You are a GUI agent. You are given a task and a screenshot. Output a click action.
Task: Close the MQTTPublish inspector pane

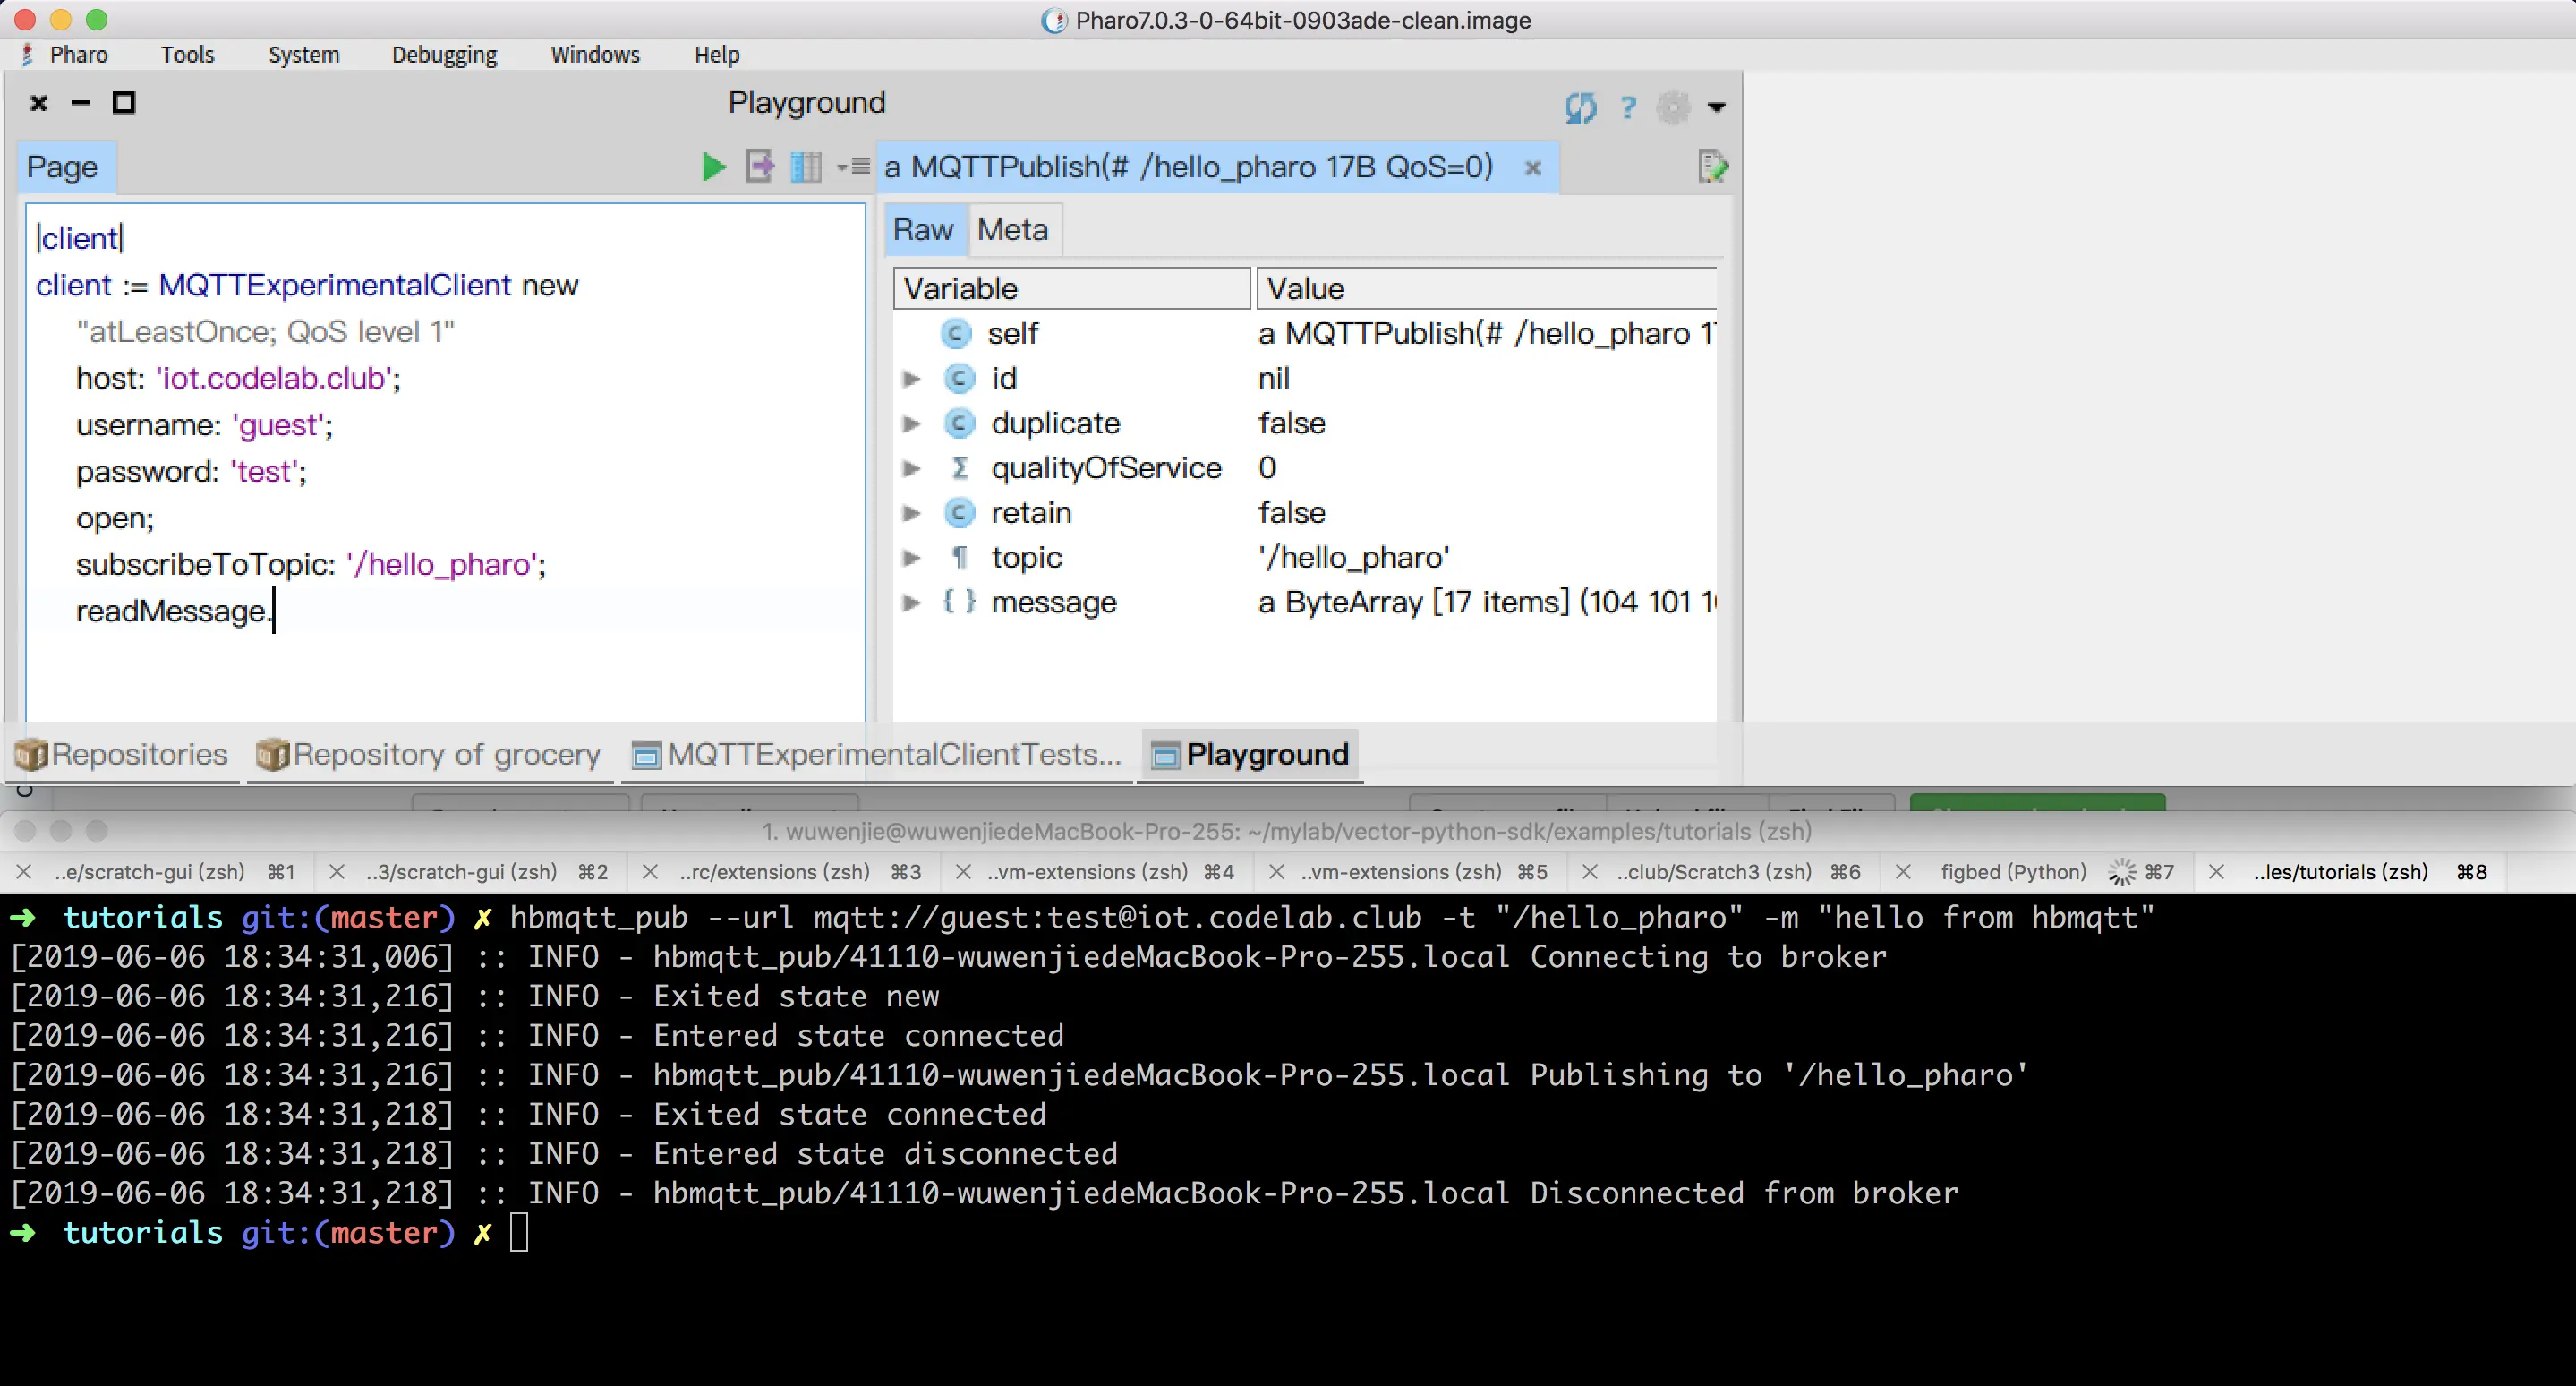(x=1532, y=168)
